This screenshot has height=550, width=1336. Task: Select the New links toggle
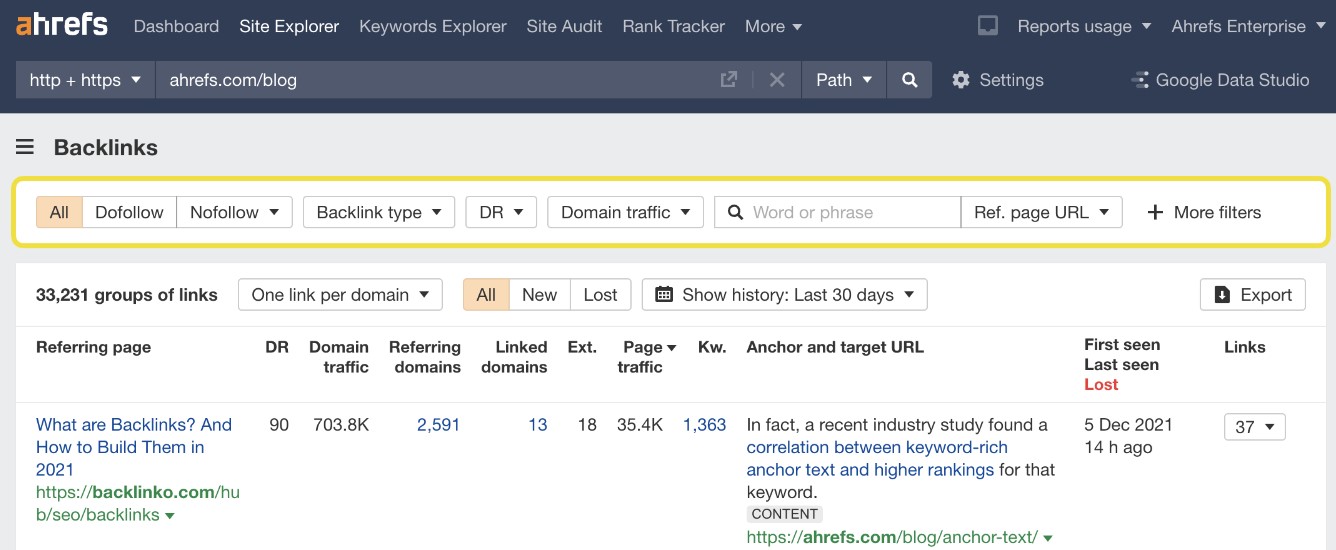click(x=539, y=295)
